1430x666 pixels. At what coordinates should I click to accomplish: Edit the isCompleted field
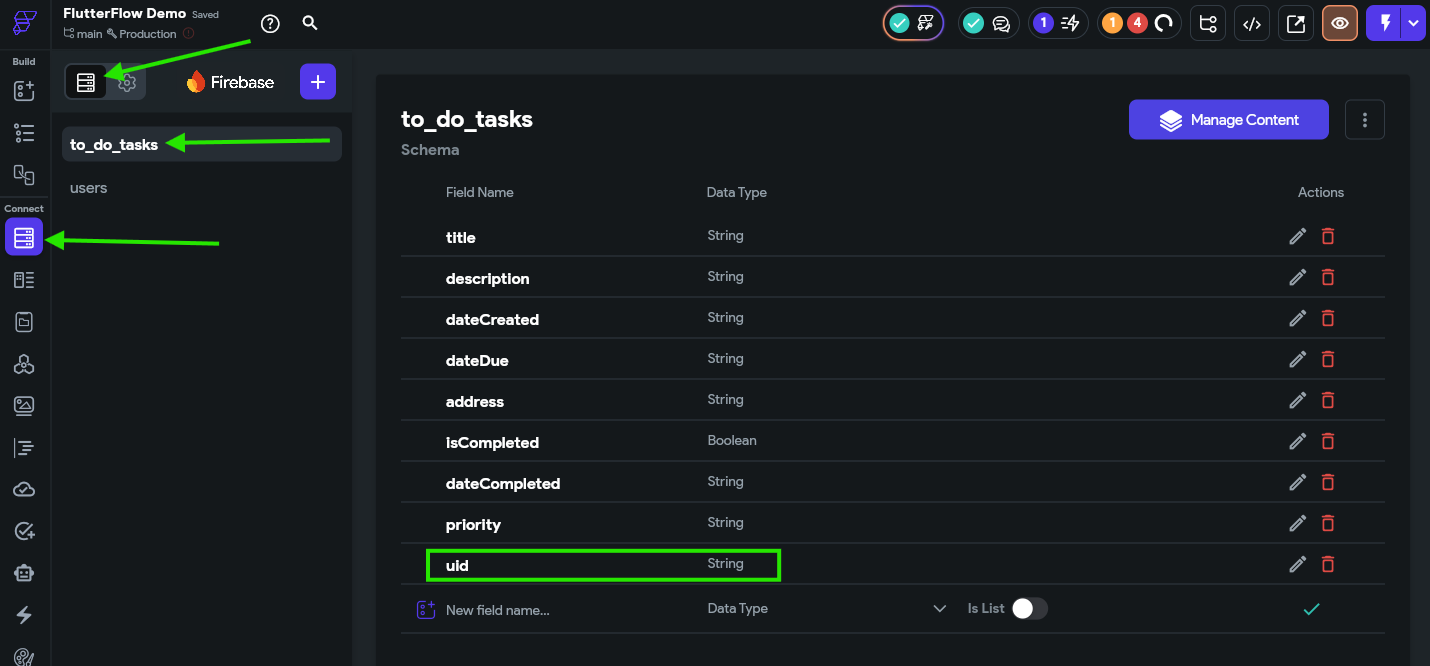coord(1298,441)
